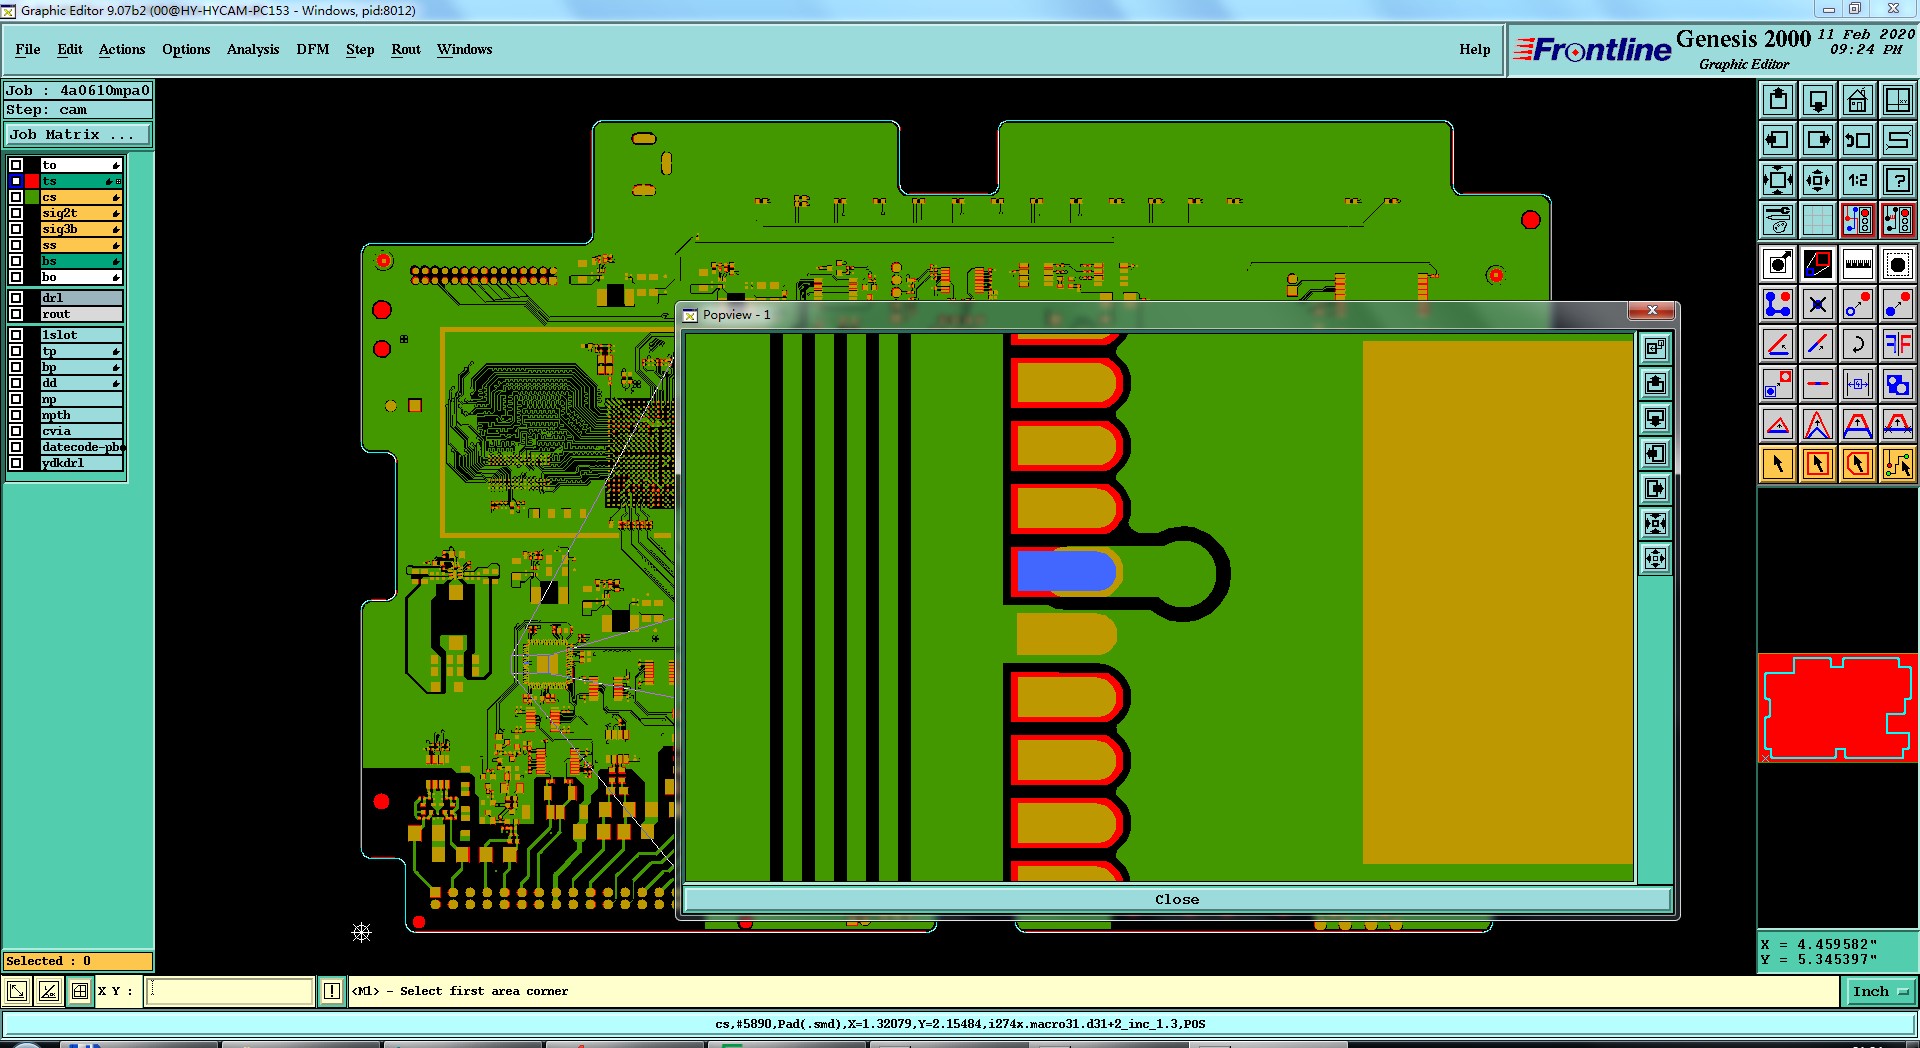1920x1048 pixels.
Task: Select the mirror feature F tool
Action: point(1898,344)
